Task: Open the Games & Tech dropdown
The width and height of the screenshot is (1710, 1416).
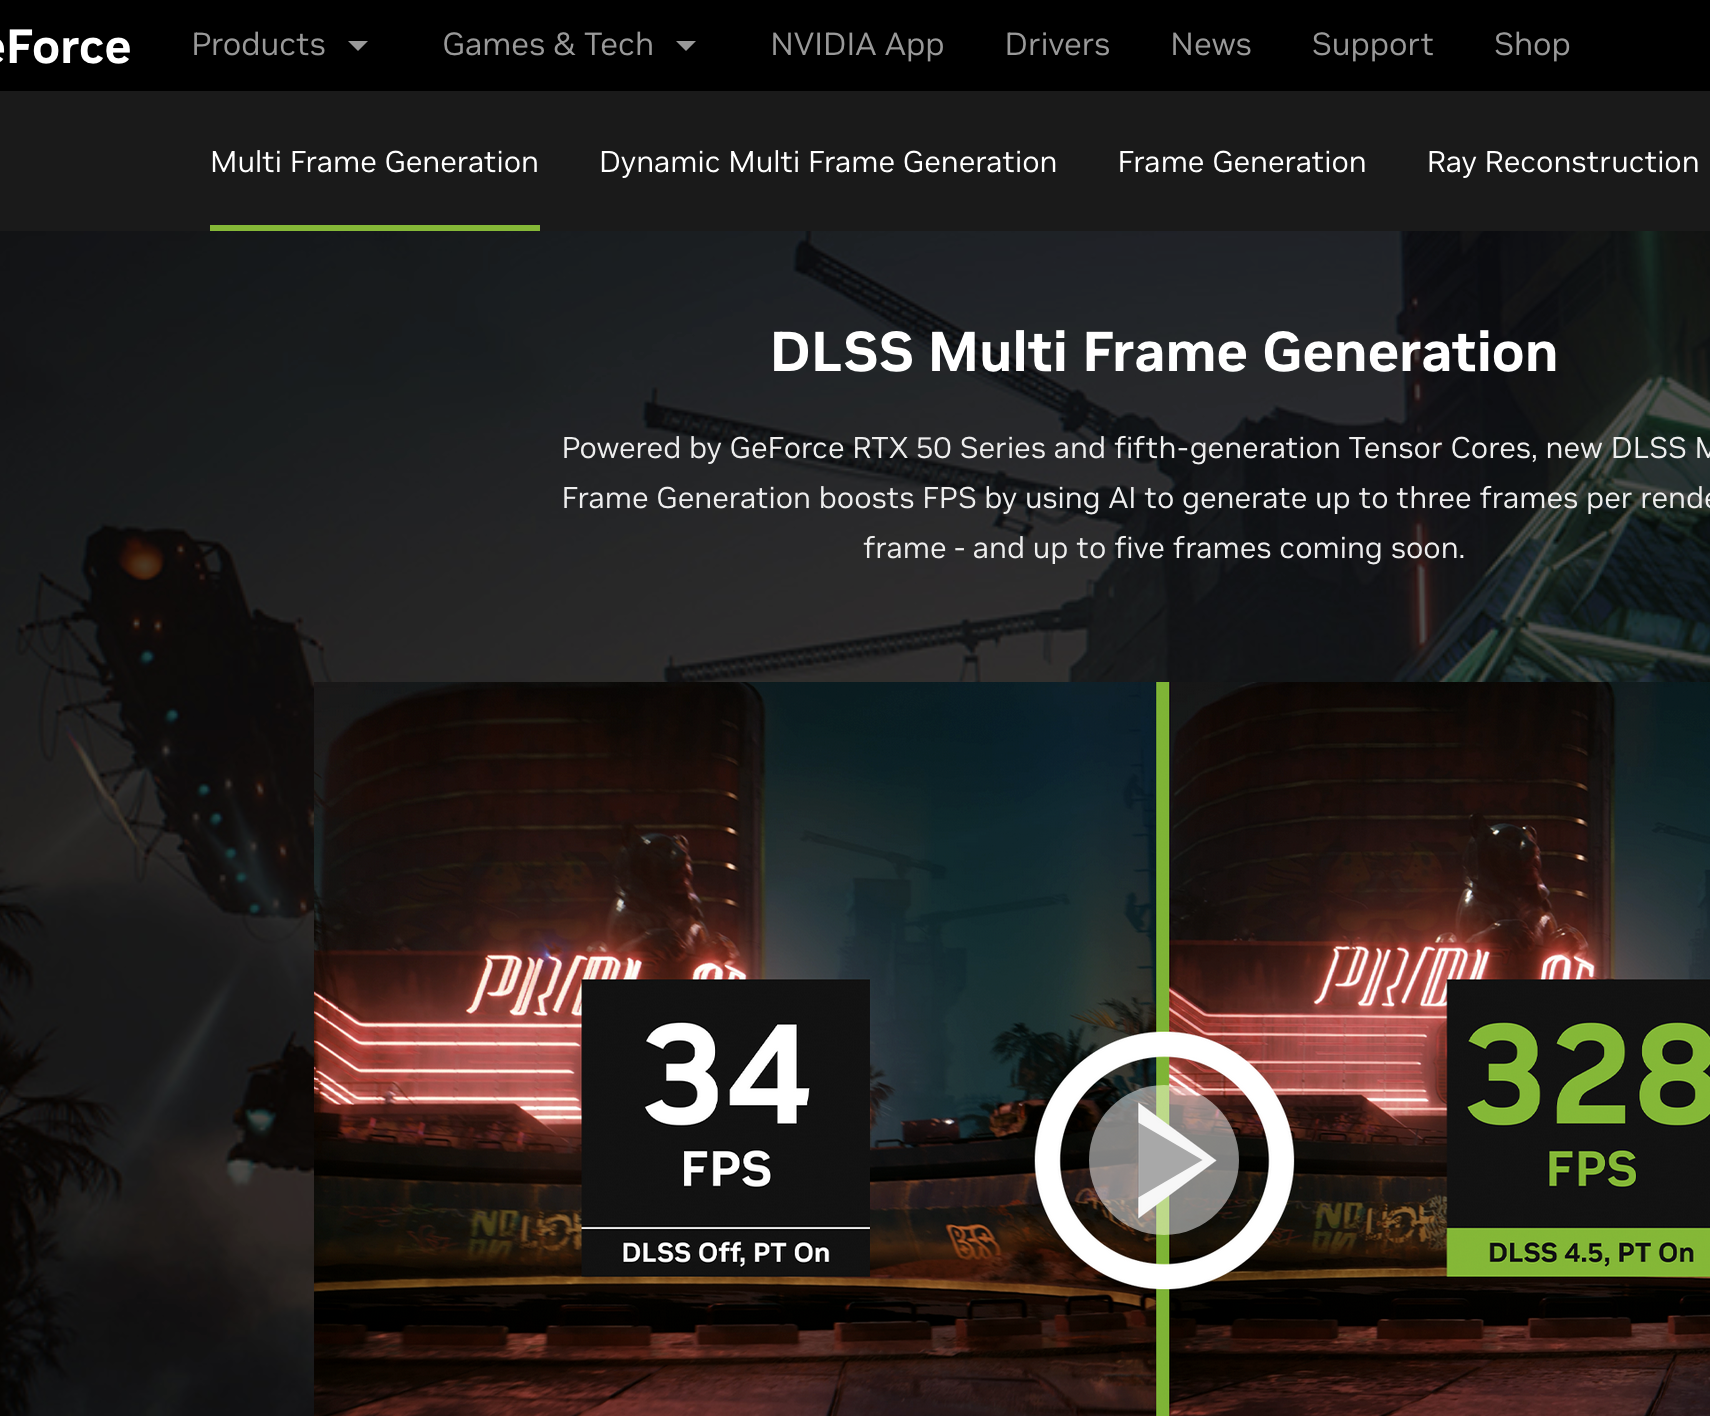Action: pos(569,45)
